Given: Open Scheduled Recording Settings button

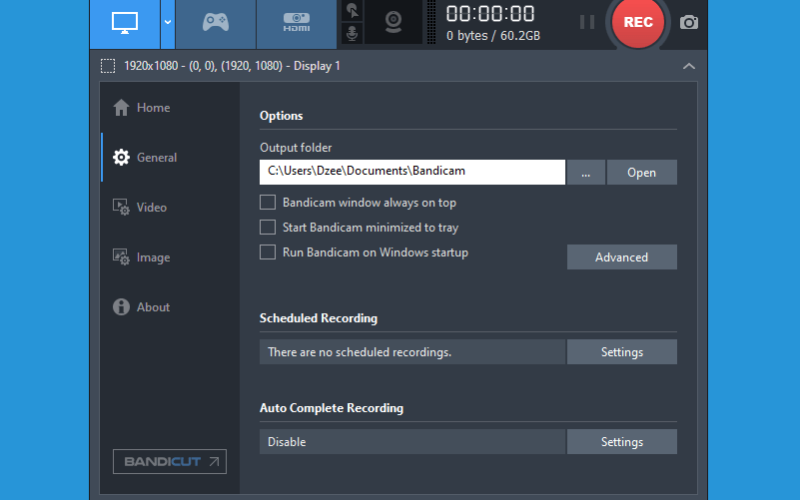Looking at the screenshot, I should click(x=622, y=352).
